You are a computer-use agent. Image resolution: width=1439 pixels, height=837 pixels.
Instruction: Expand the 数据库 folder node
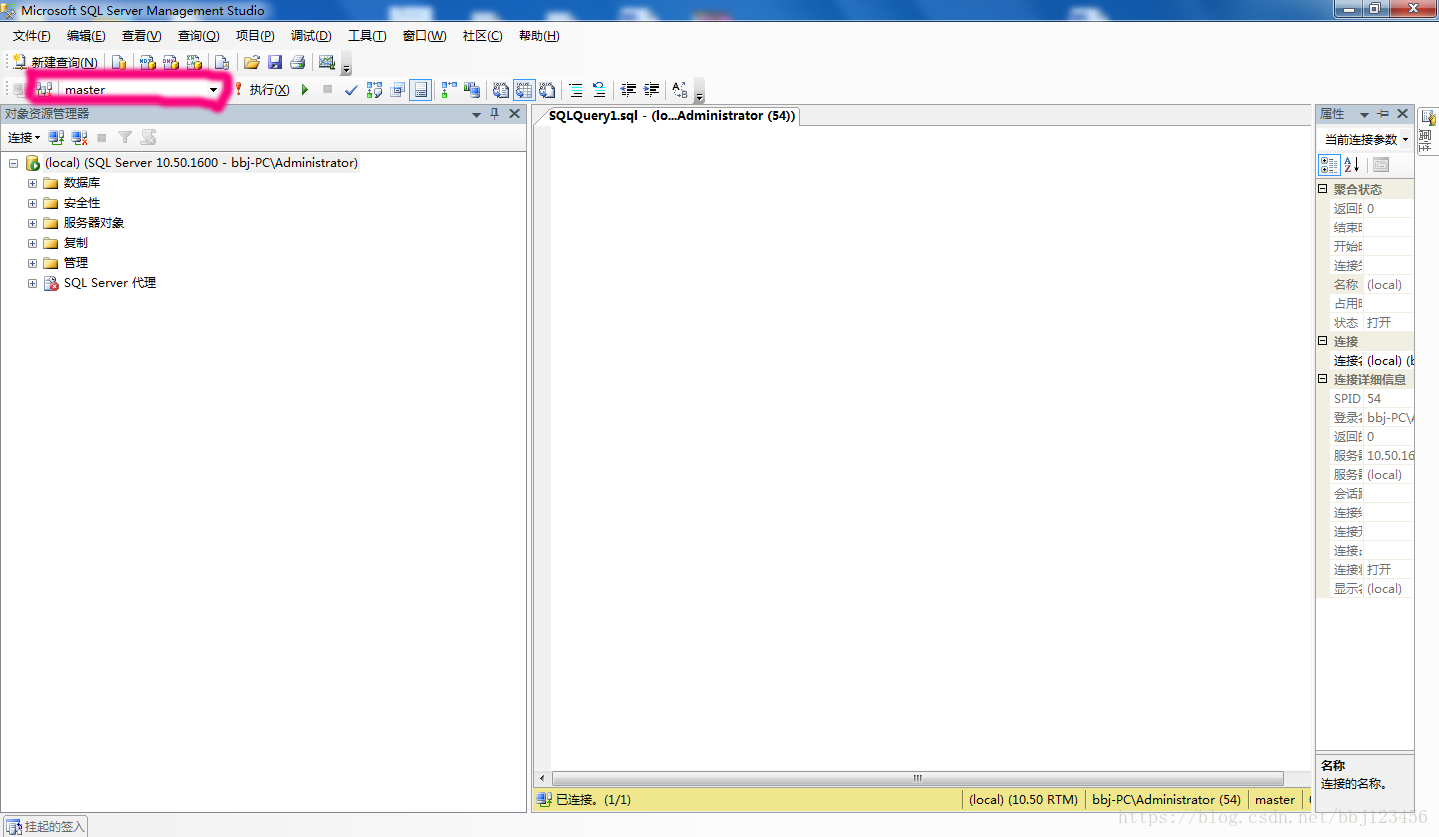pyautogui.click(x=32, y=183)
